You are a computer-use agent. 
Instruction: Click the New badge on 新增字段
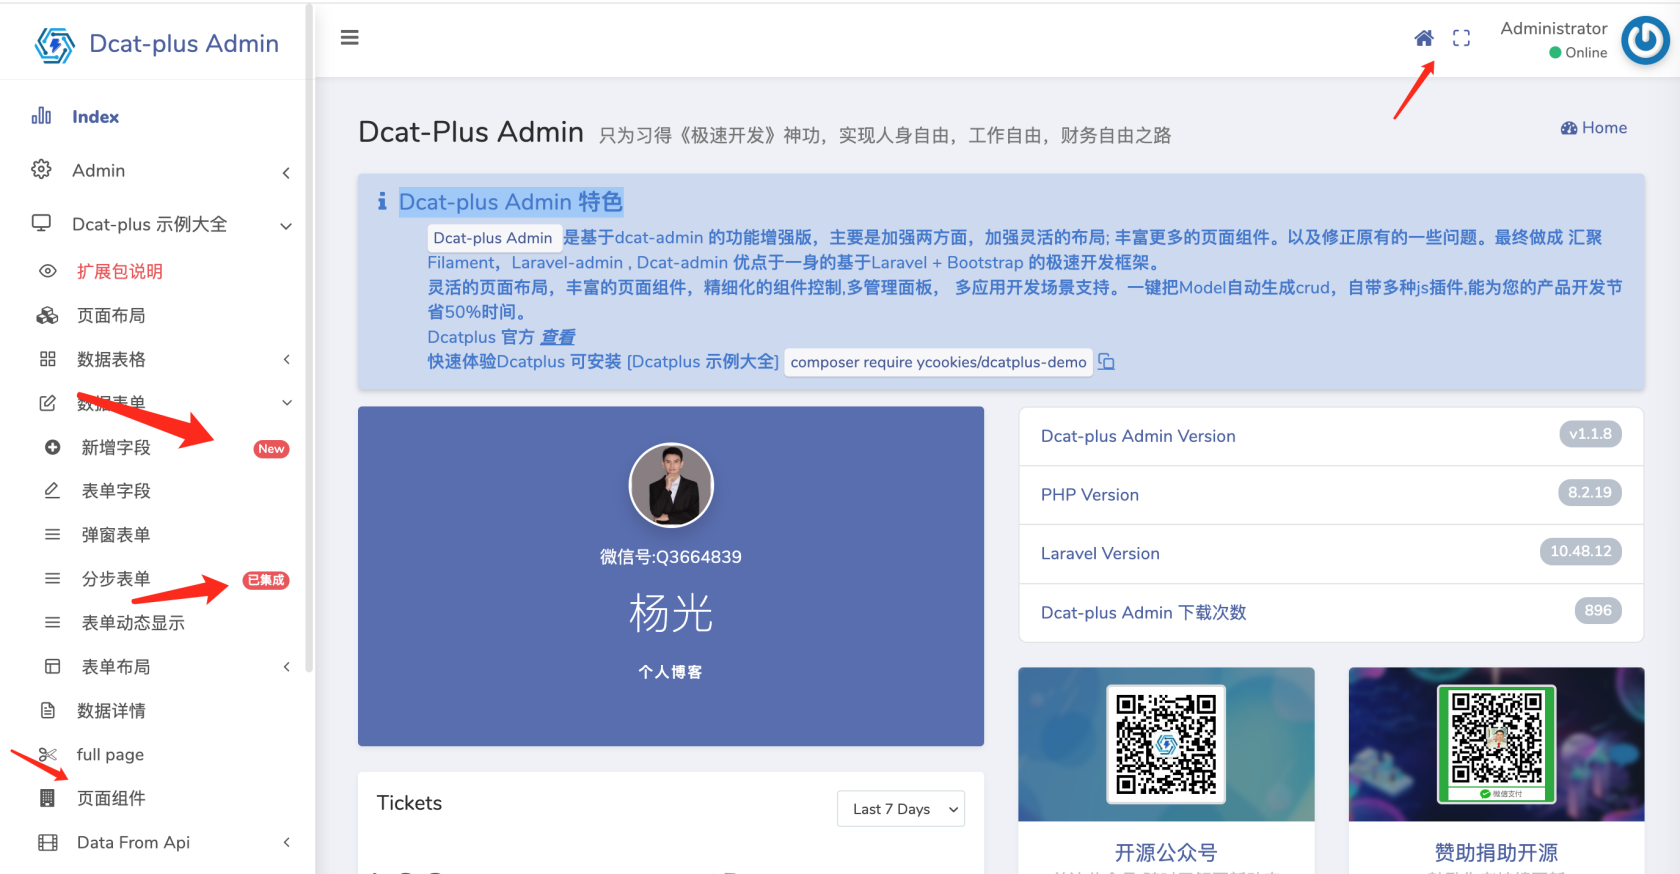[x=271, y=449]
